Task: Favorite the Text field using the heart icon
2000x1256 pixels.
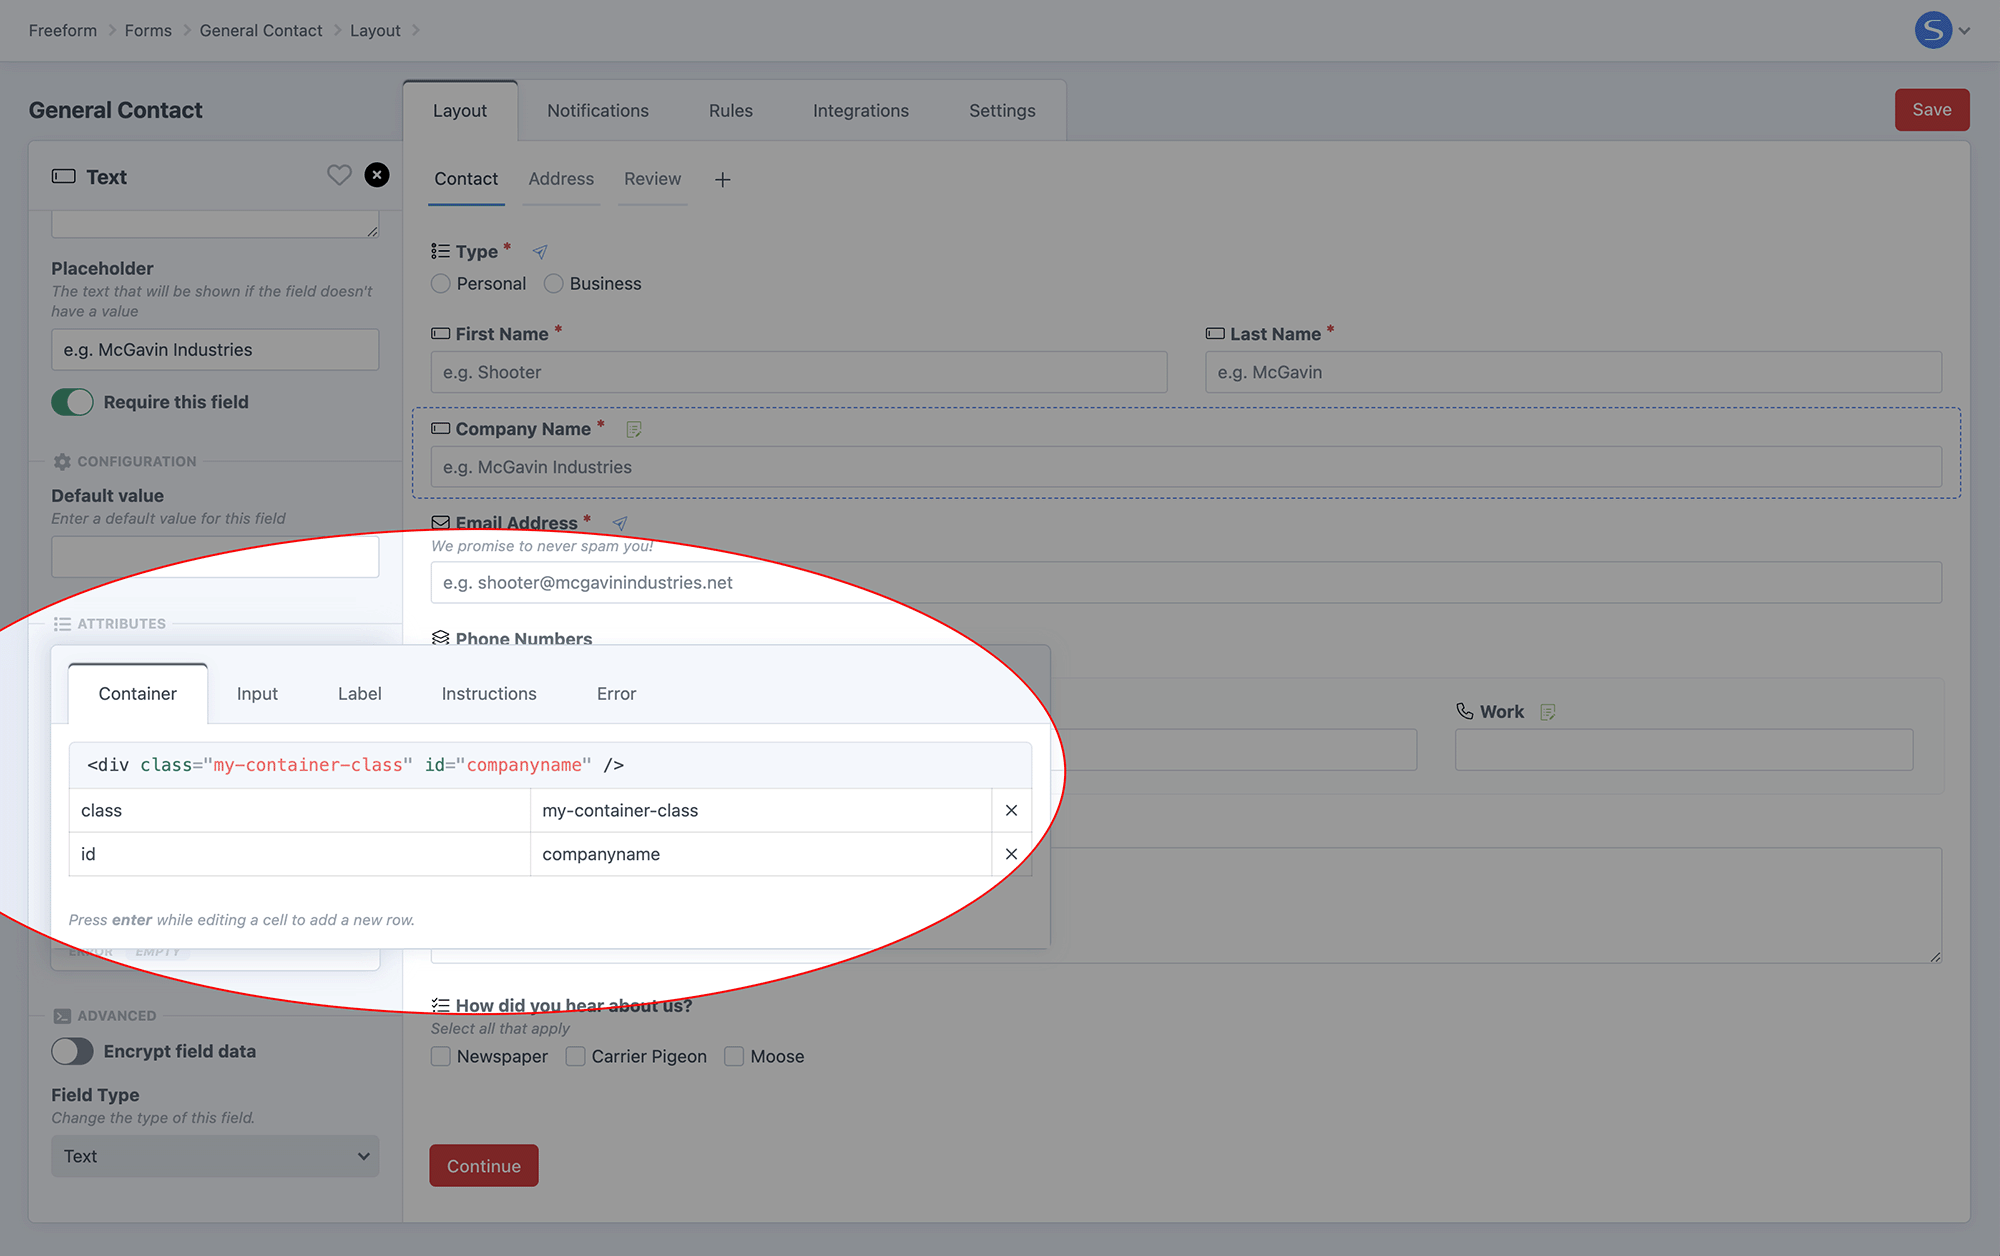Action: point(339,175)
